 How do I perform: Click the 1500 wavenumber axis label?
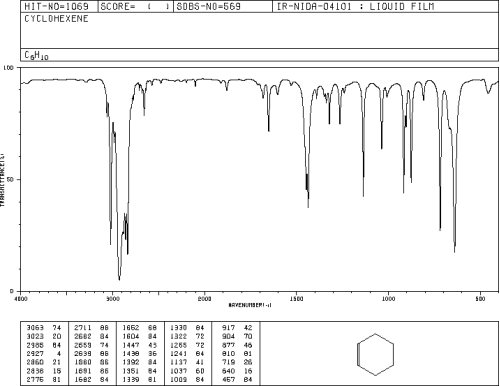pos(297,299)
